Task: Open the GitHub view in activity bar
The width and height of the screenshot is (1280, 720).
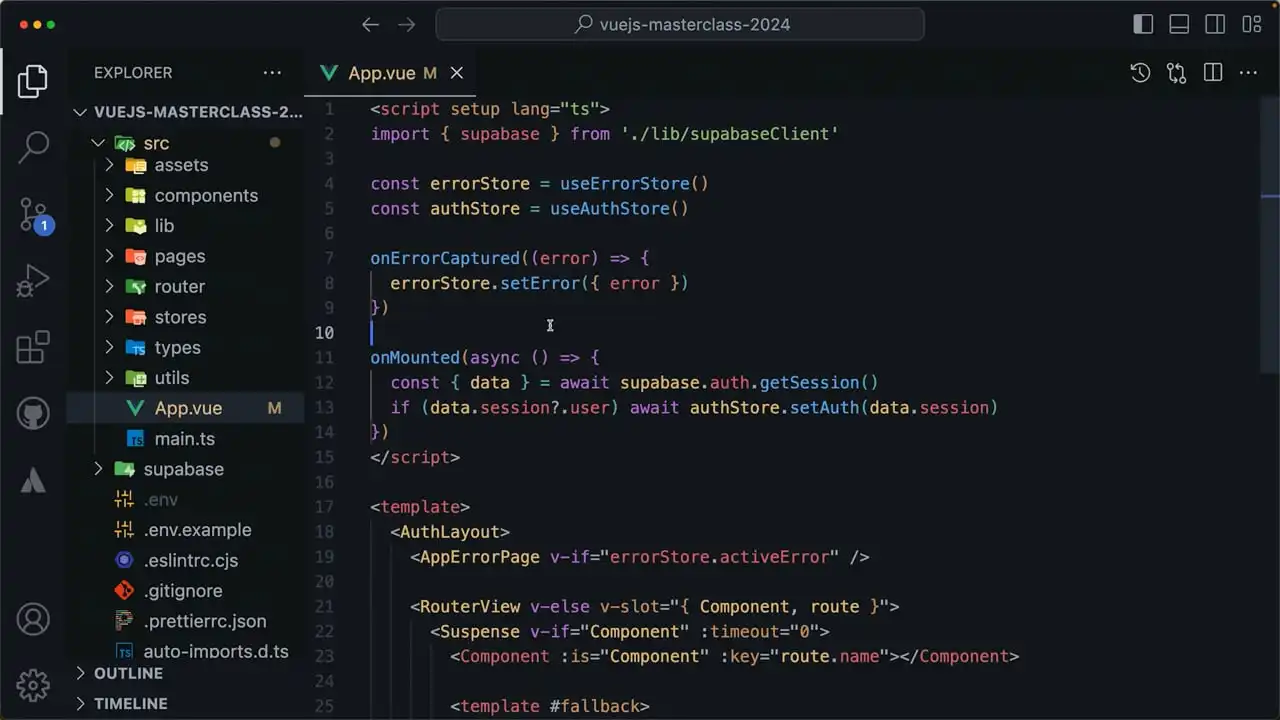Action: (x=33, y=413)
